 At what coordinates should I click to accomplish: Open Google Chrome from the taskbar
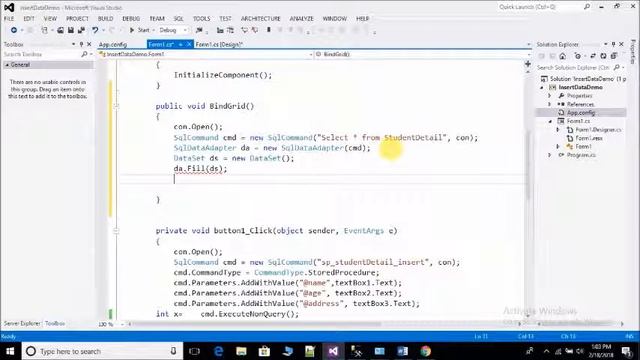425,351
